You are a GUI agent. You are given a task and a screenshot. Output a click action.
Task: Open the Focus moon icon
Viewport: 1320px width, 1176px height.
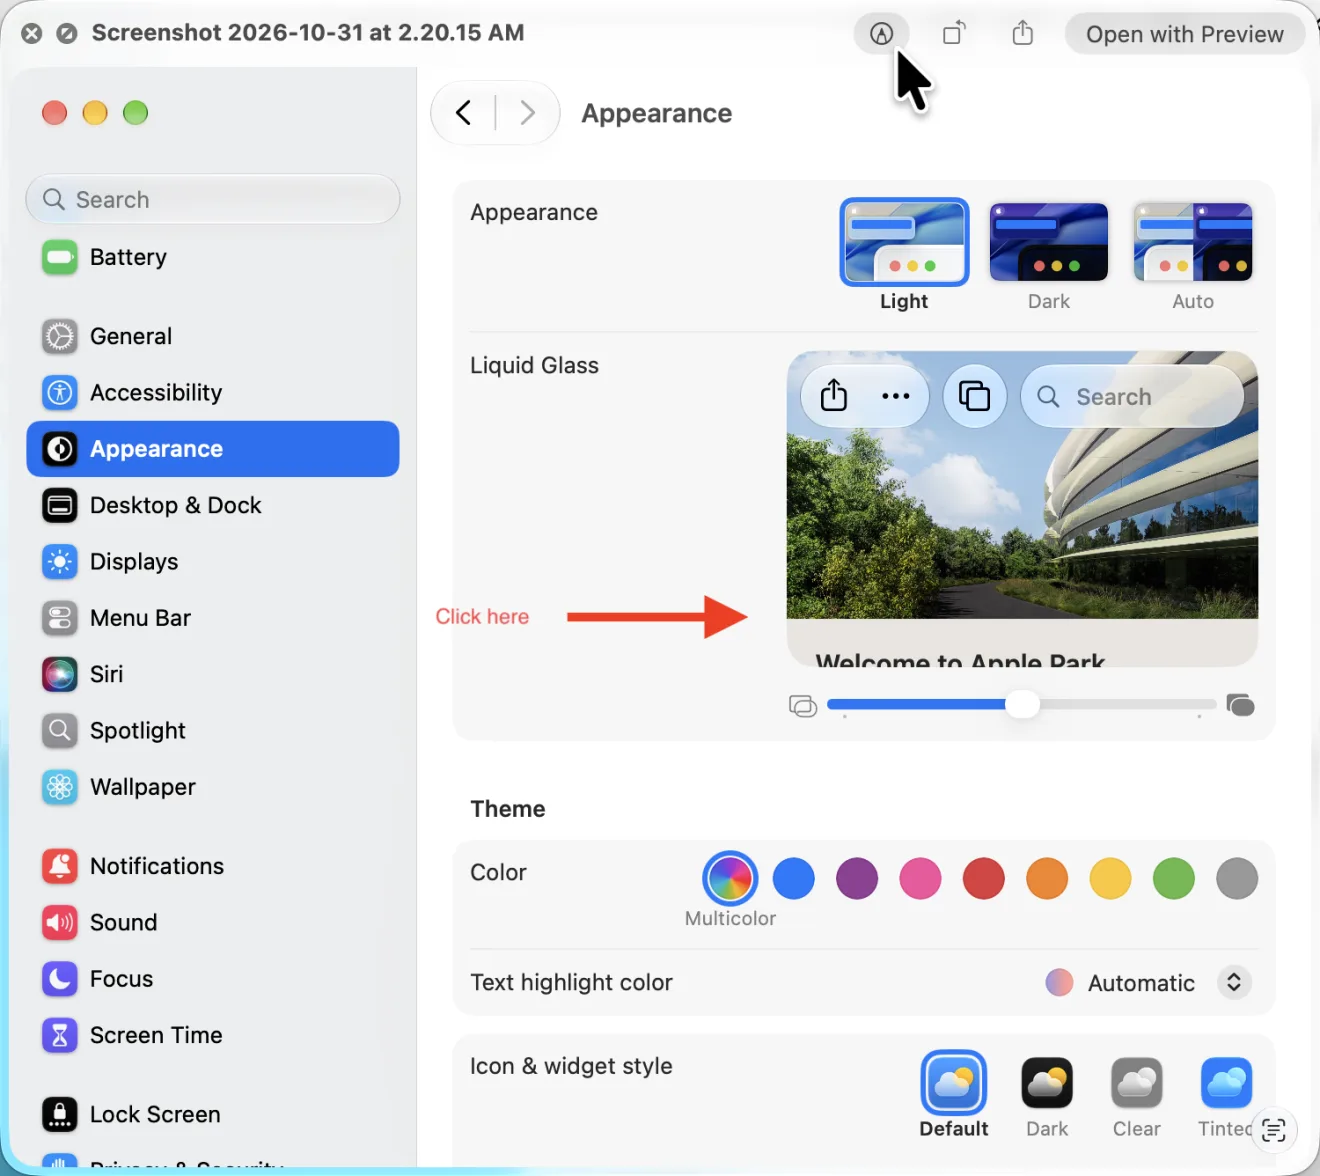[x=60, y=978]
